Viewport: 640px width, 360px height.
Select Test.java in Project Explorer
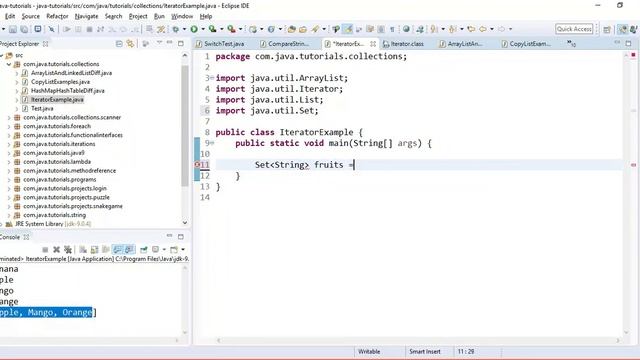pos(42,109)
